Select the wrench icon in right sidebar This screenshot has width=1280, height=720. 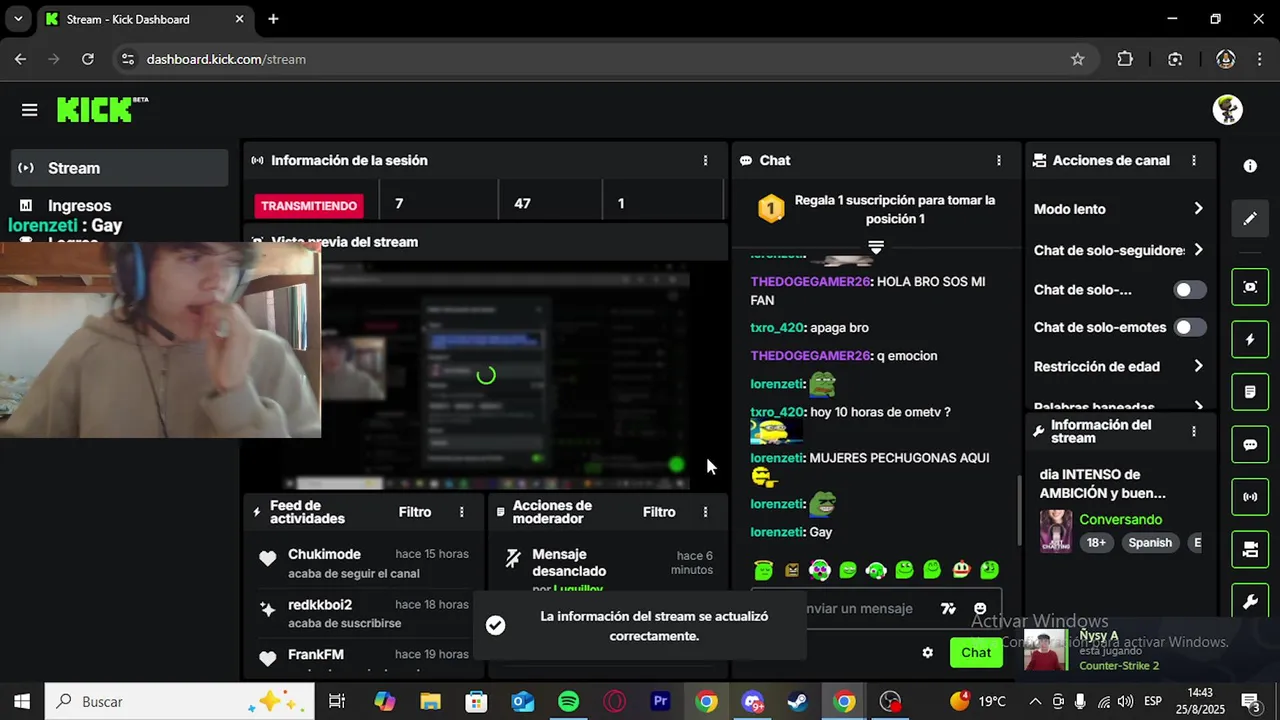click(x=1250, y=602)
